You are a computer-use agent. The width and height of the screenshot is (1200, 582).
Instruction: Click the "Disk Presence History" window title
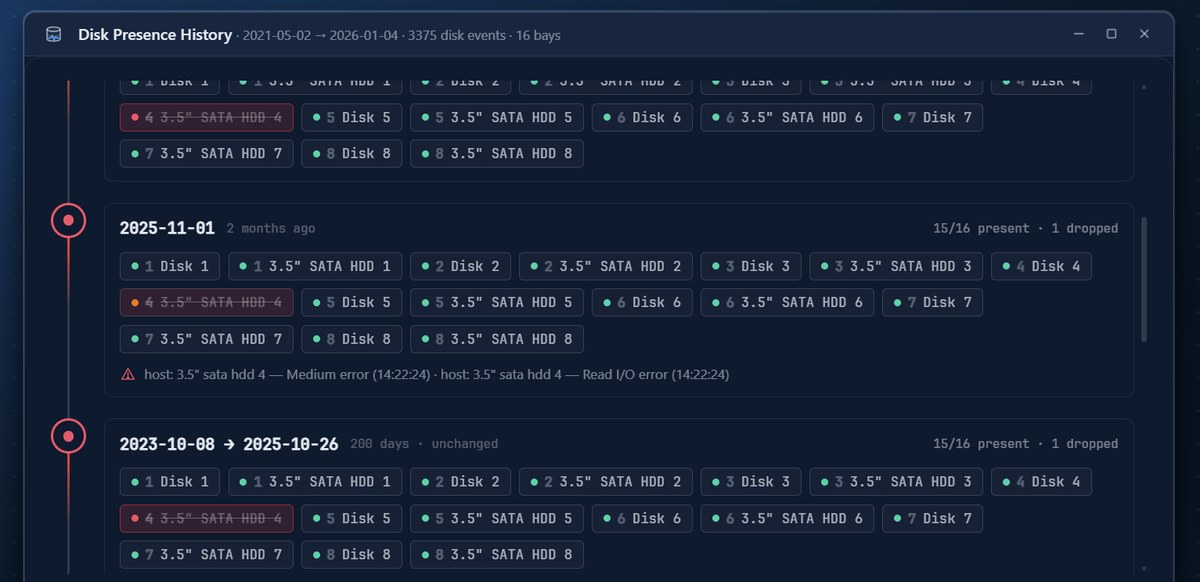point(155,35)
